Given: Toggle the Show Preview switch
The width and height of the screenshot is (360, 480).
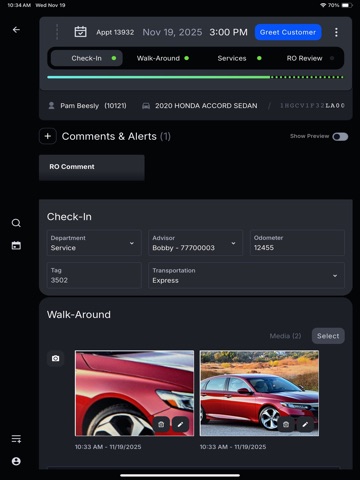Looking at the screenshot, I should click(340, 137).
